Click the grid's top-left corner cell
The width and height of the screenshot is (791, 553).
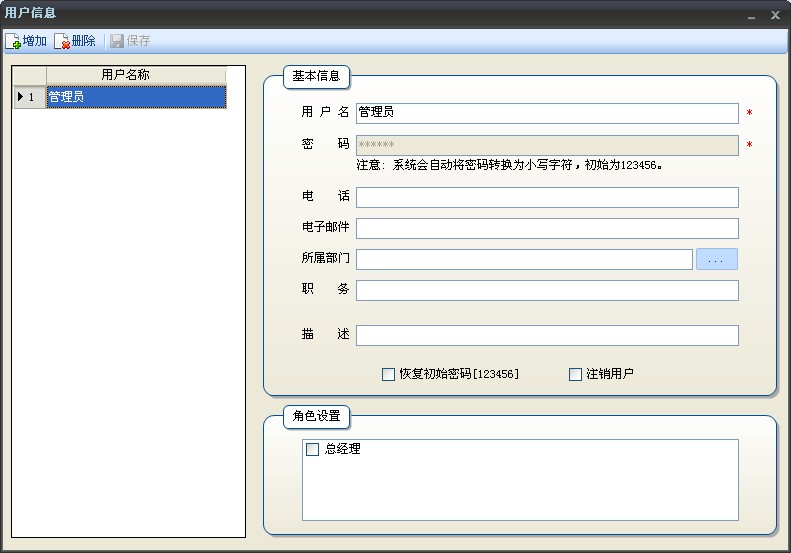(x=29, y=75)
